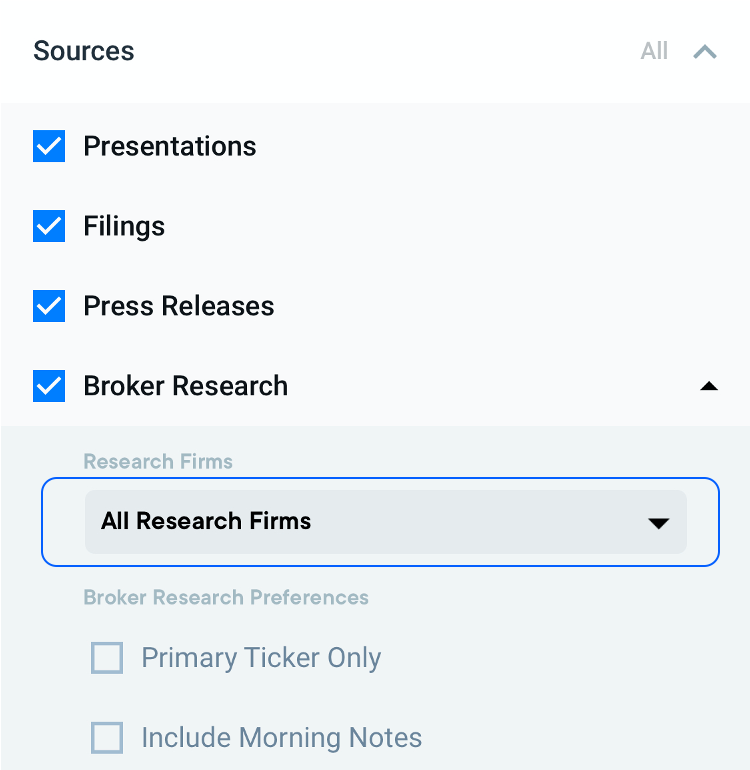Click the All link in Sources header
Image resolution: width=750 pixels, height=770 pixels.
654,51
